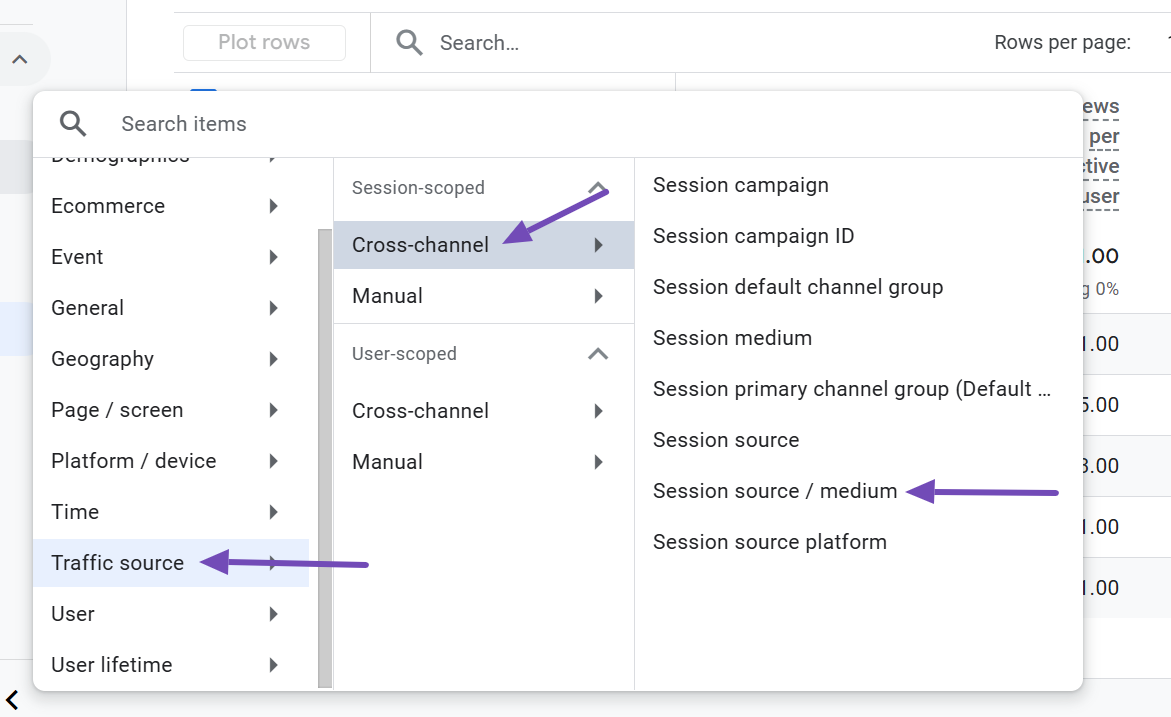Pick Session campaign ID option
The image size is (1171, 717).
(x=753, y=236)
